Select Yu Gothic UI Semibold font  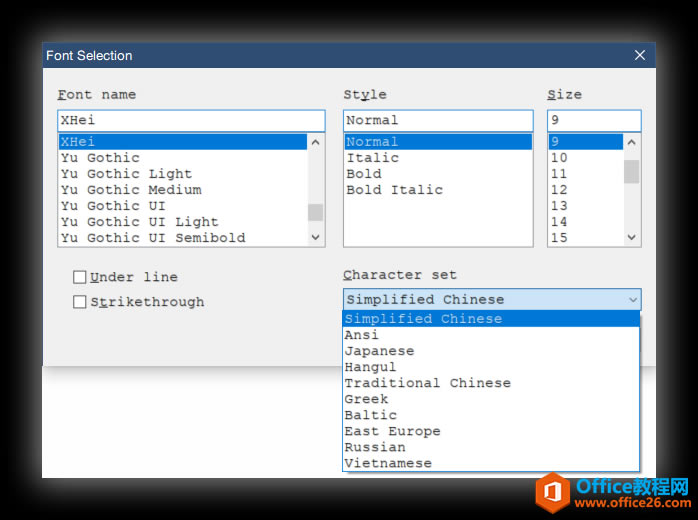click(x=152, y=238)
